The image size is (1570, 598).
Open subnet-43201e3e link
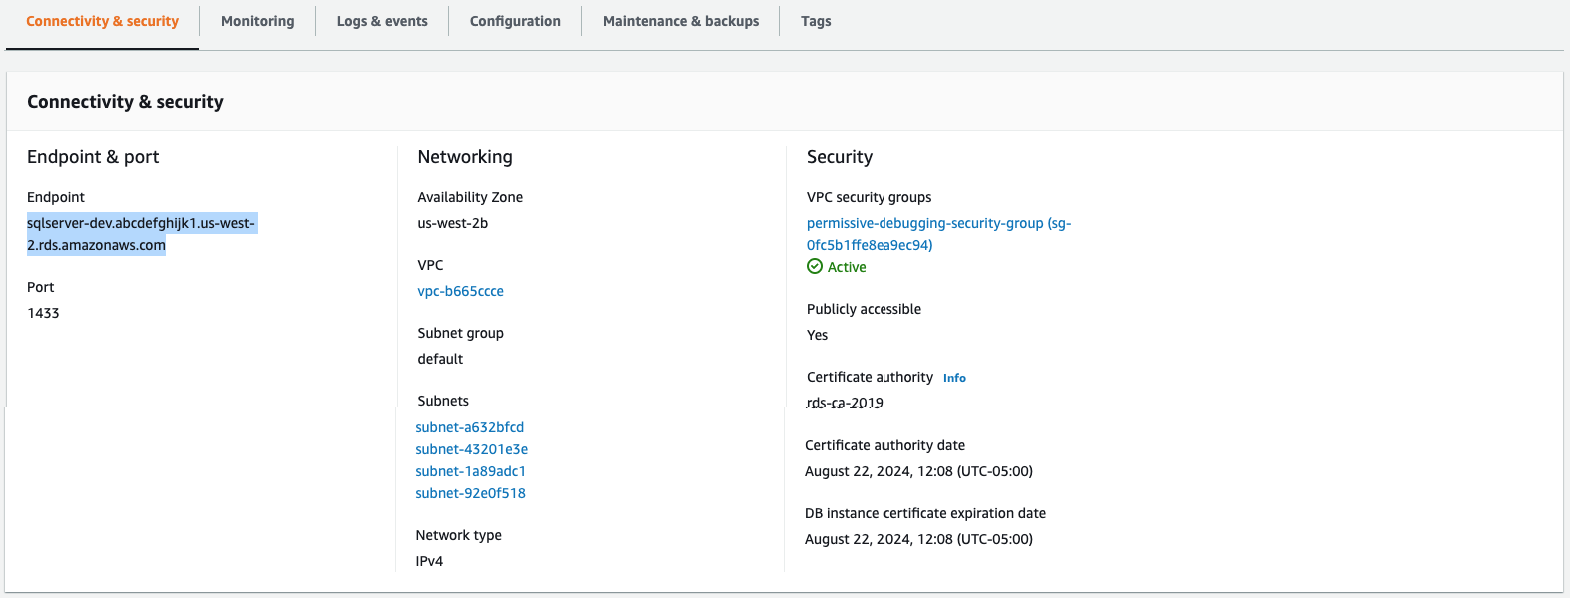coord(471,449)
